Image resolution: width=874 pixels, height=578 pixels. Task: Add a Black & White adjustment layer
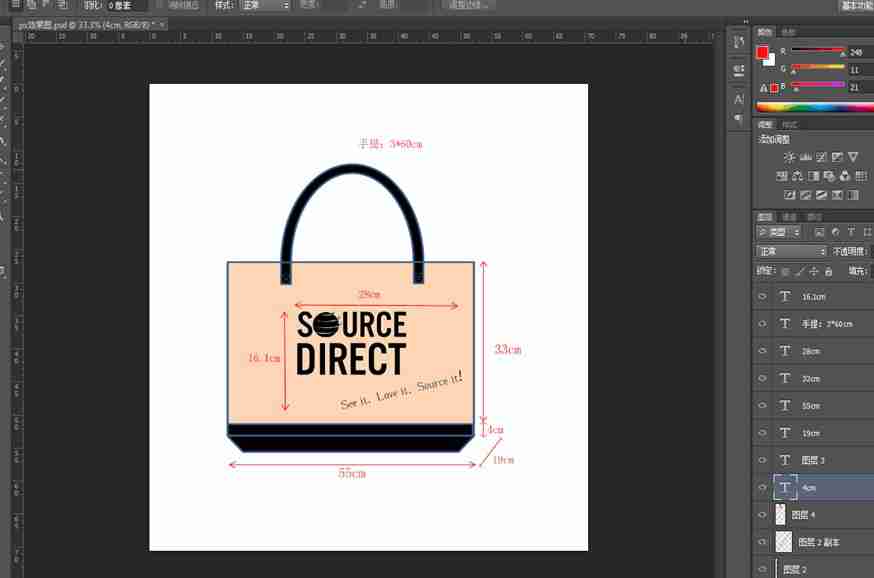coord(814,176)
